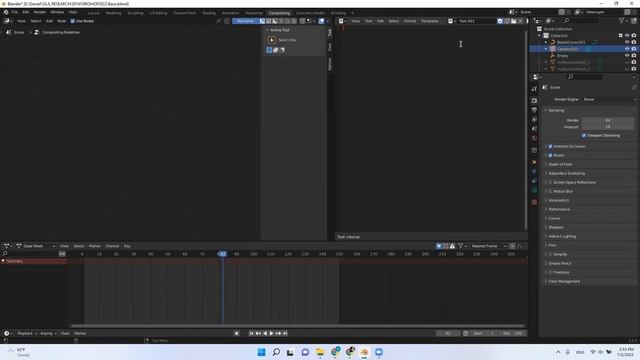
Task: Expand the Performance panel
Action: pos(558,209)
